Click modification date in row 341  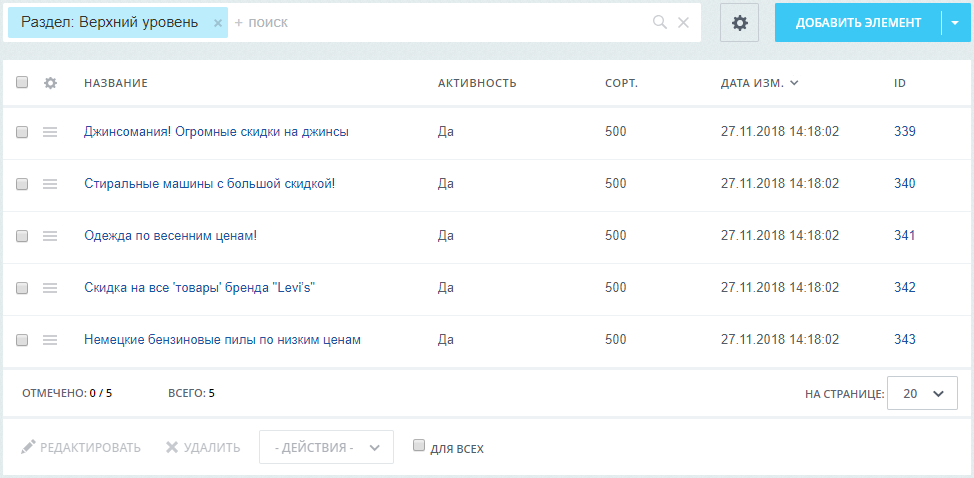click(780, 236)
